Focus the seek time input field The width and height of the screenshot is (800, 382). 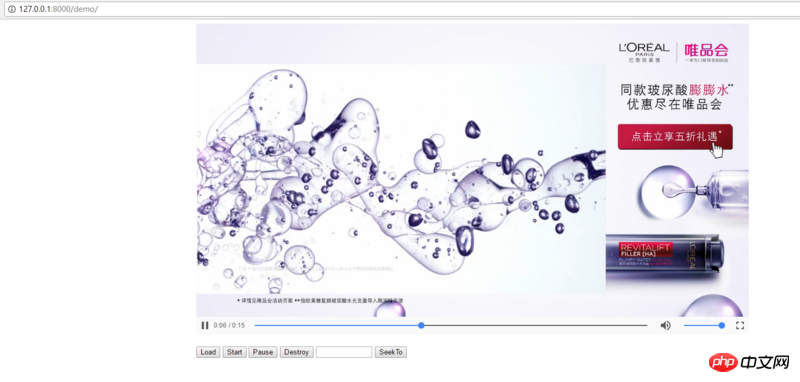coord(344,352)
